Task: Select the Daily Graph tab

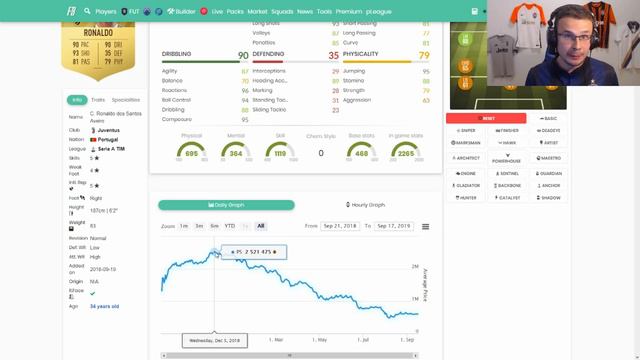Action: pos(226,205)
